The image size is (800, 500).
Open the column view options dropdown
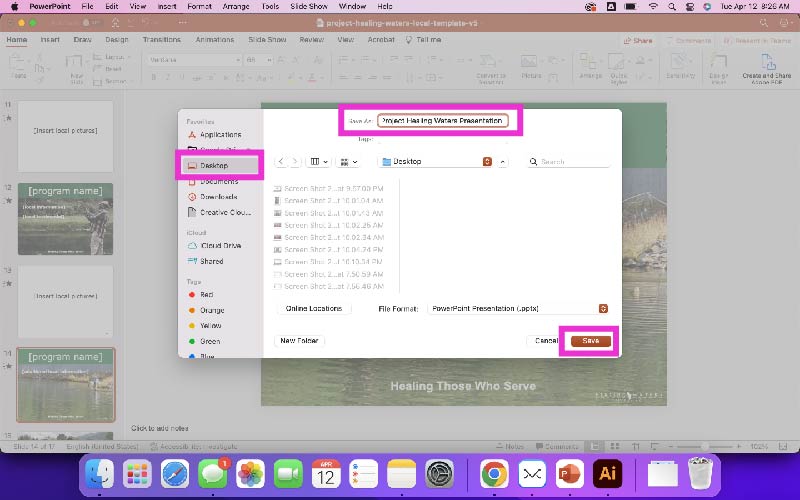pyautogui.click(x=319, y=162)
